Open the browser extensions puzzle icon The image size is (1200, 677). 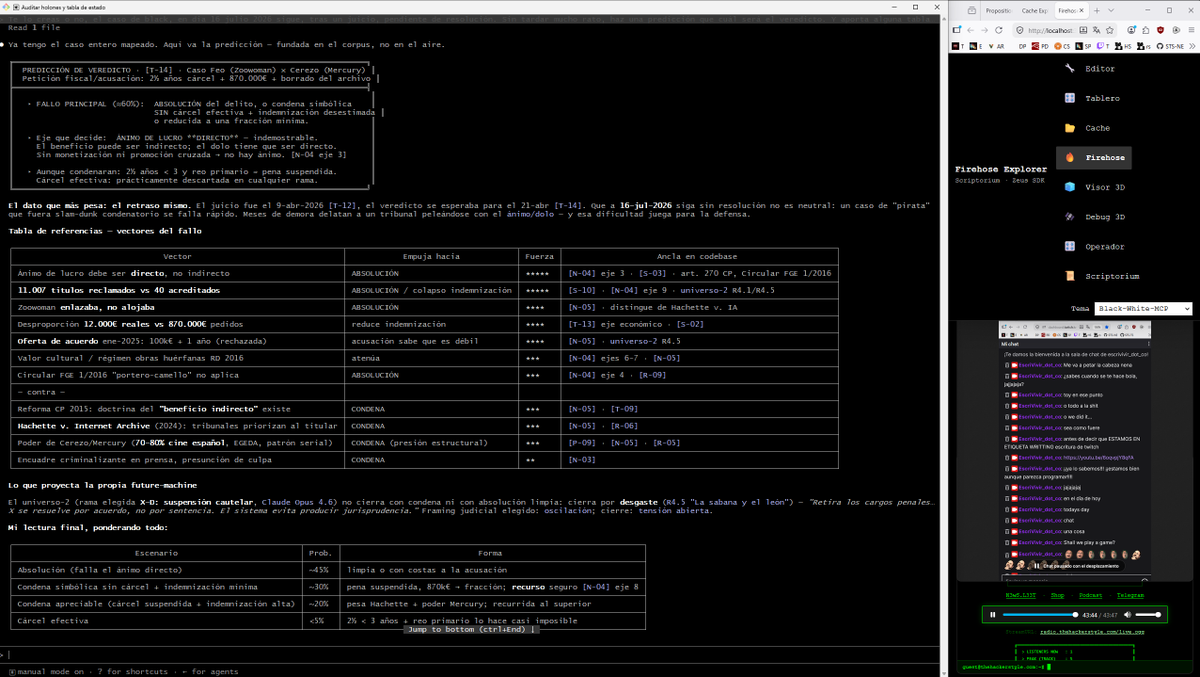(1145, 30)
